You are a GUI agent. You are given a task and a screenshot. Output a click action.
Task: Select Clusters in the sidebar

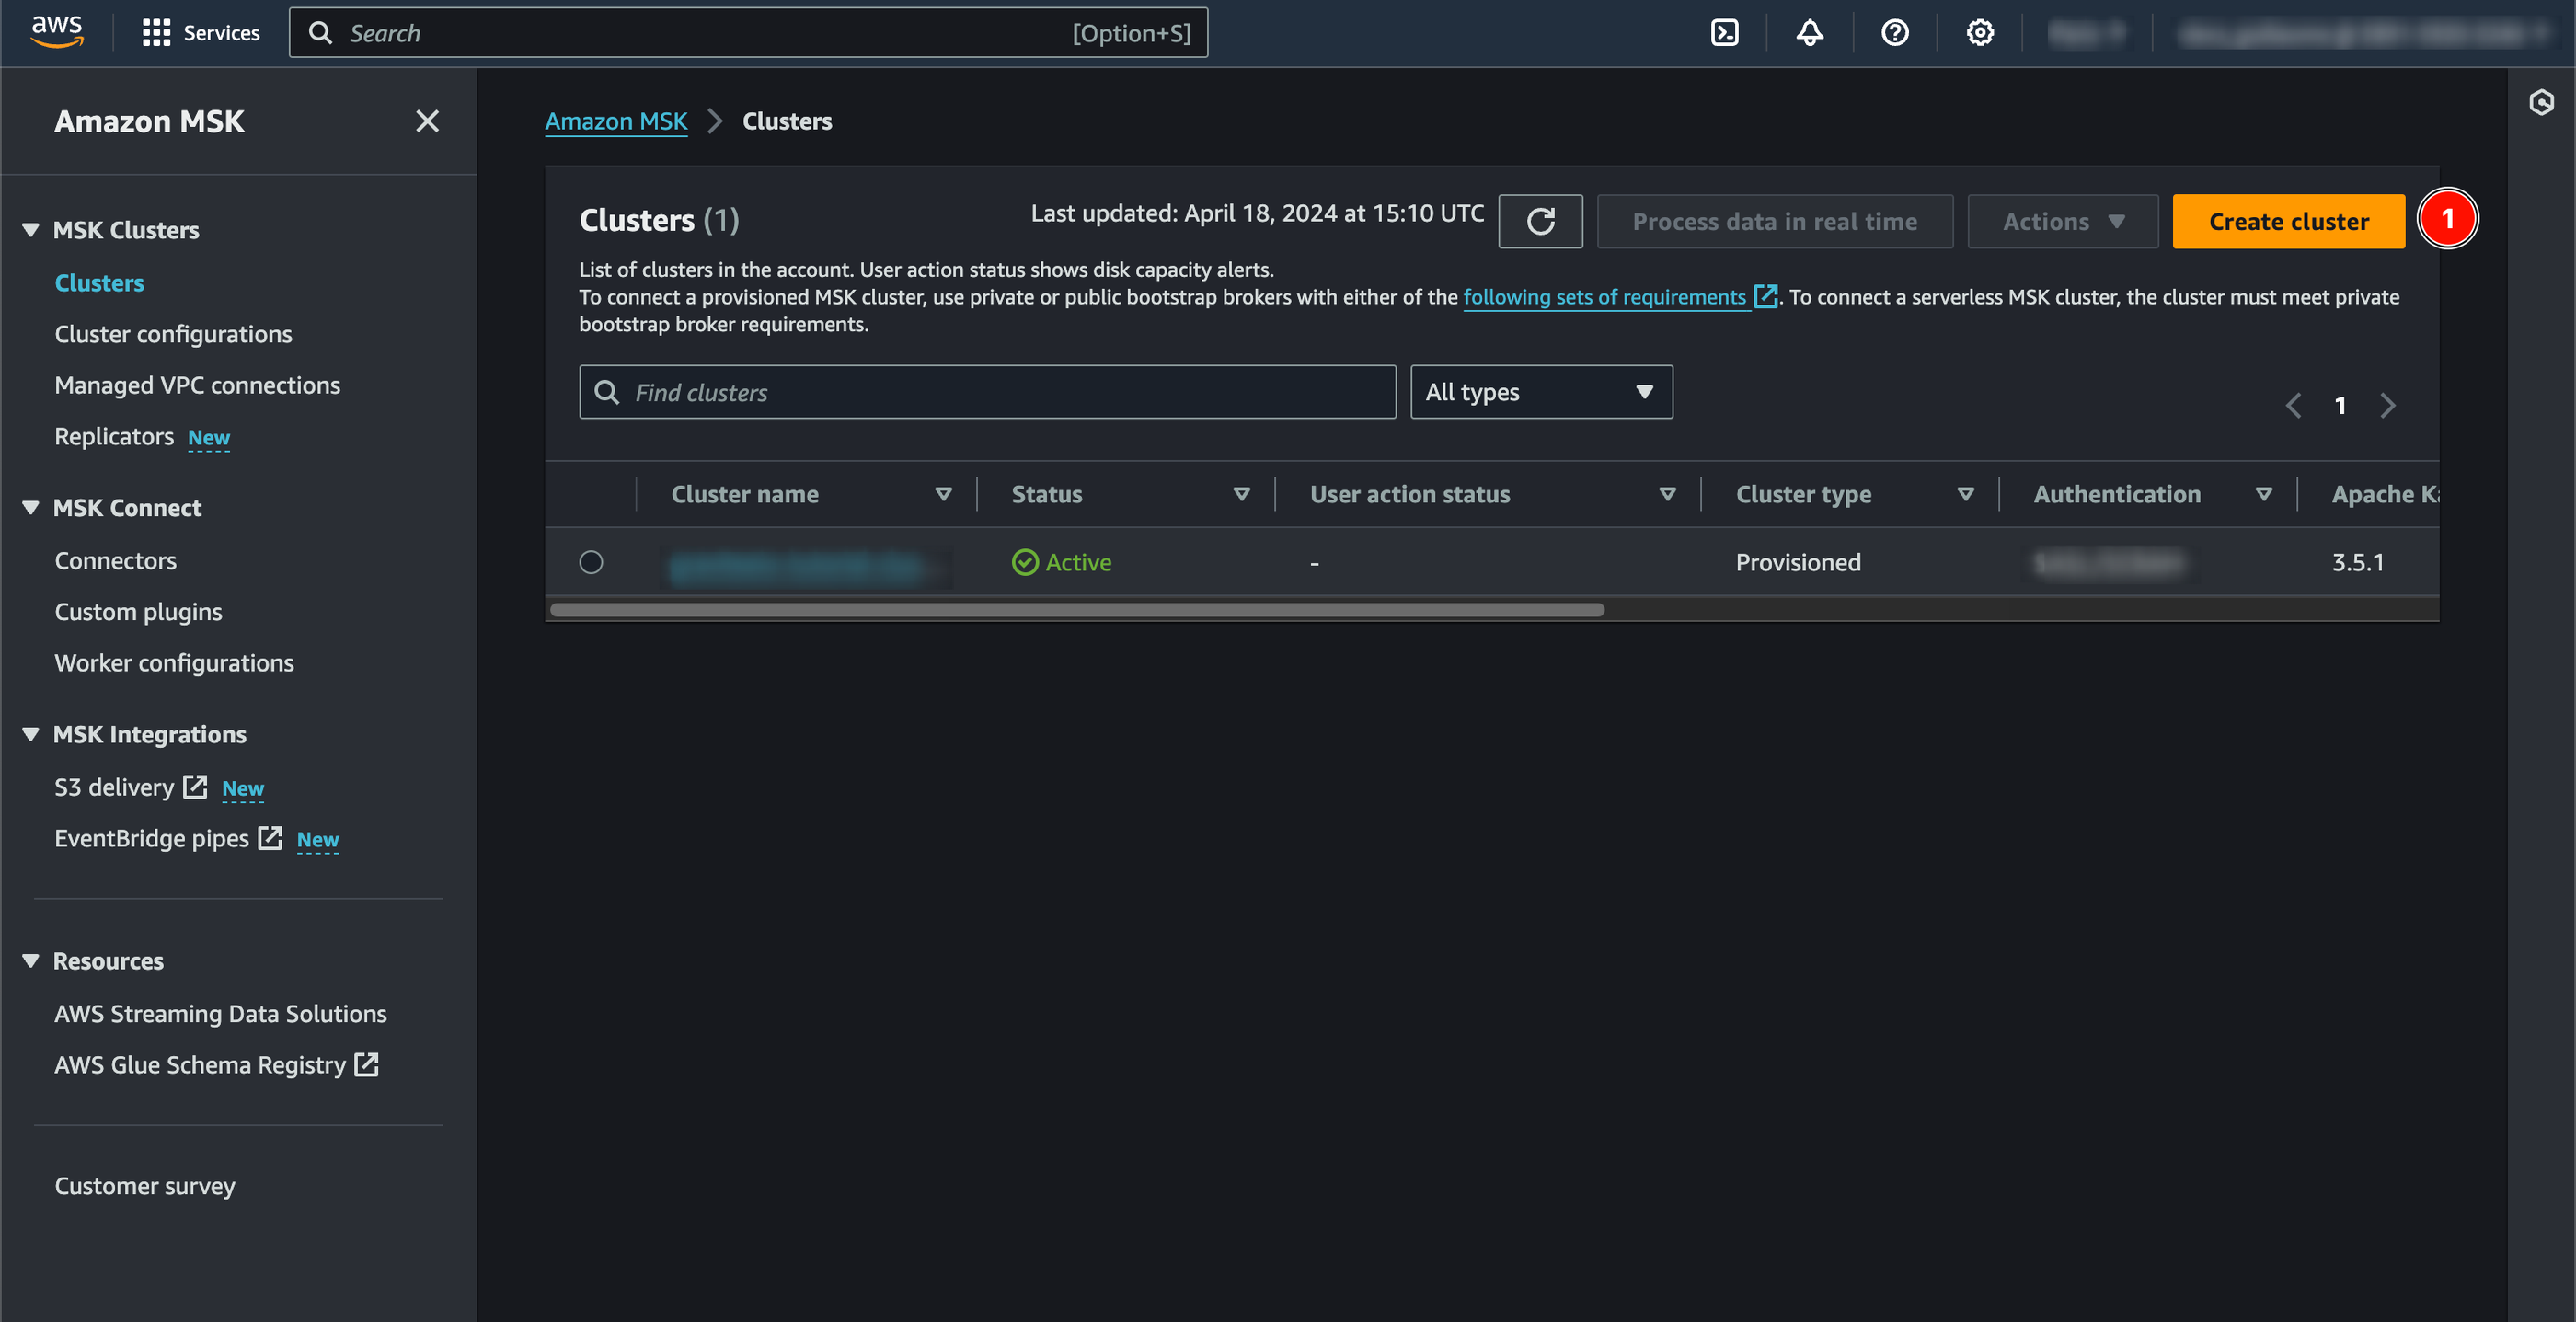99,283
